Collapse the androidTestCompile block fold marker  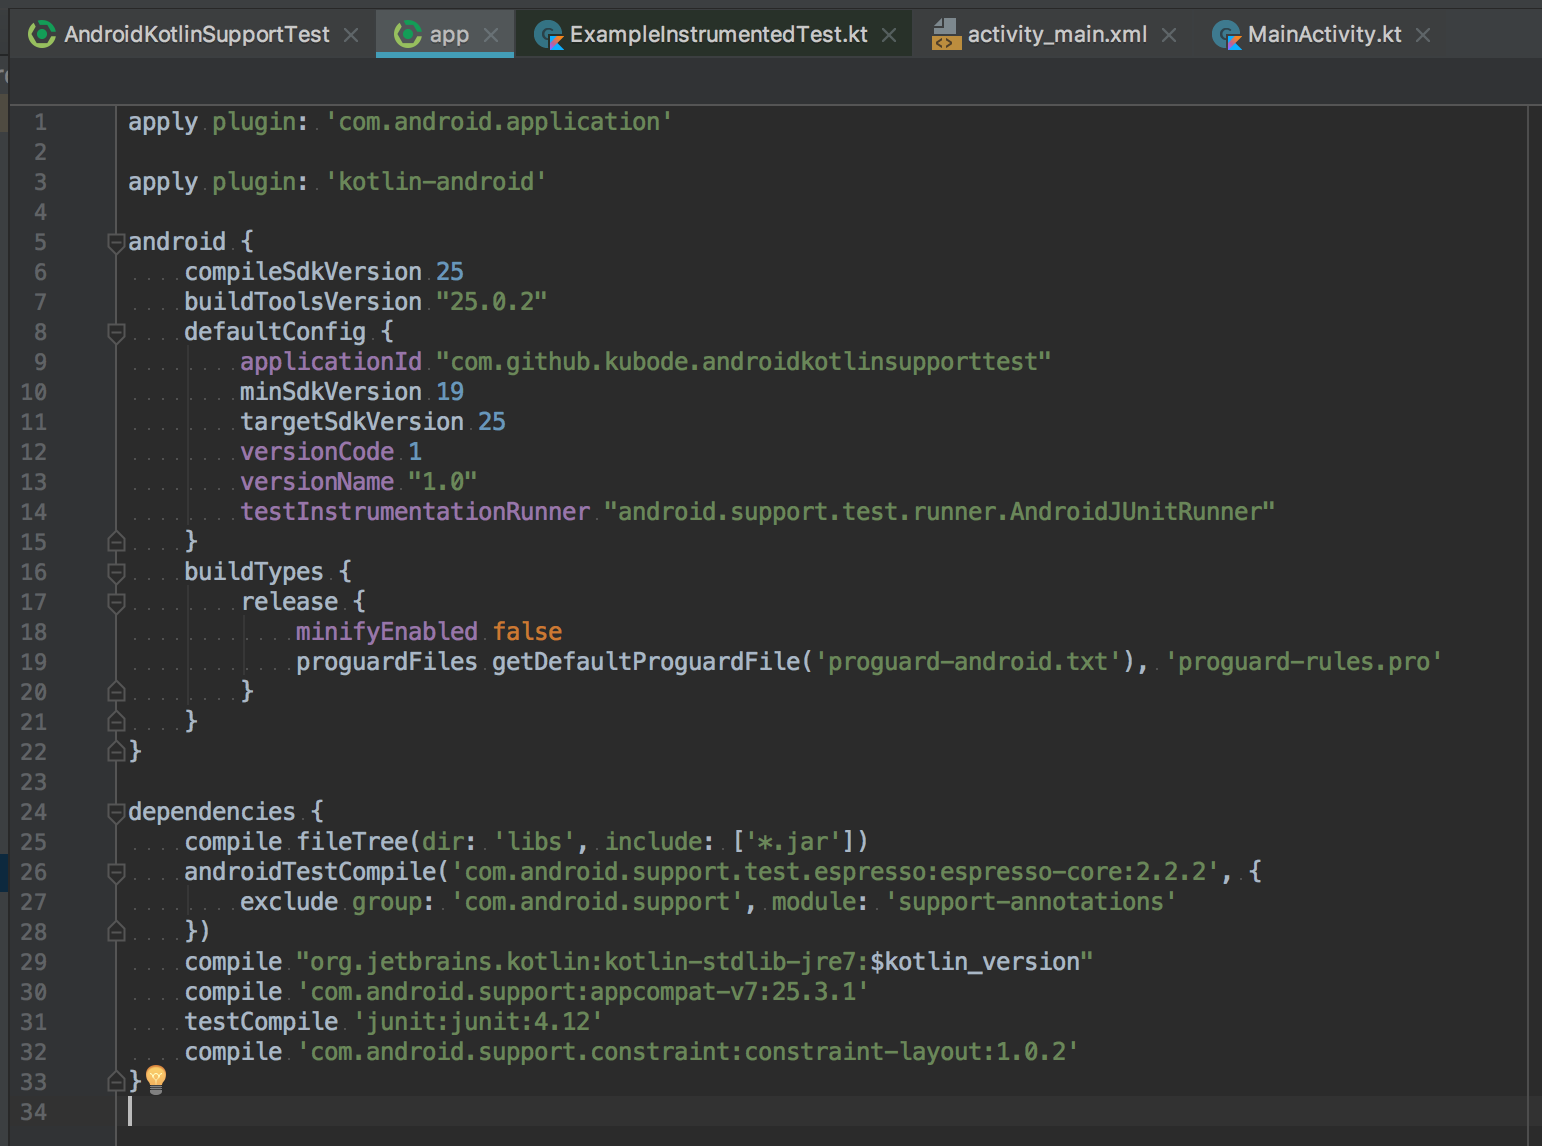(116, 872)
